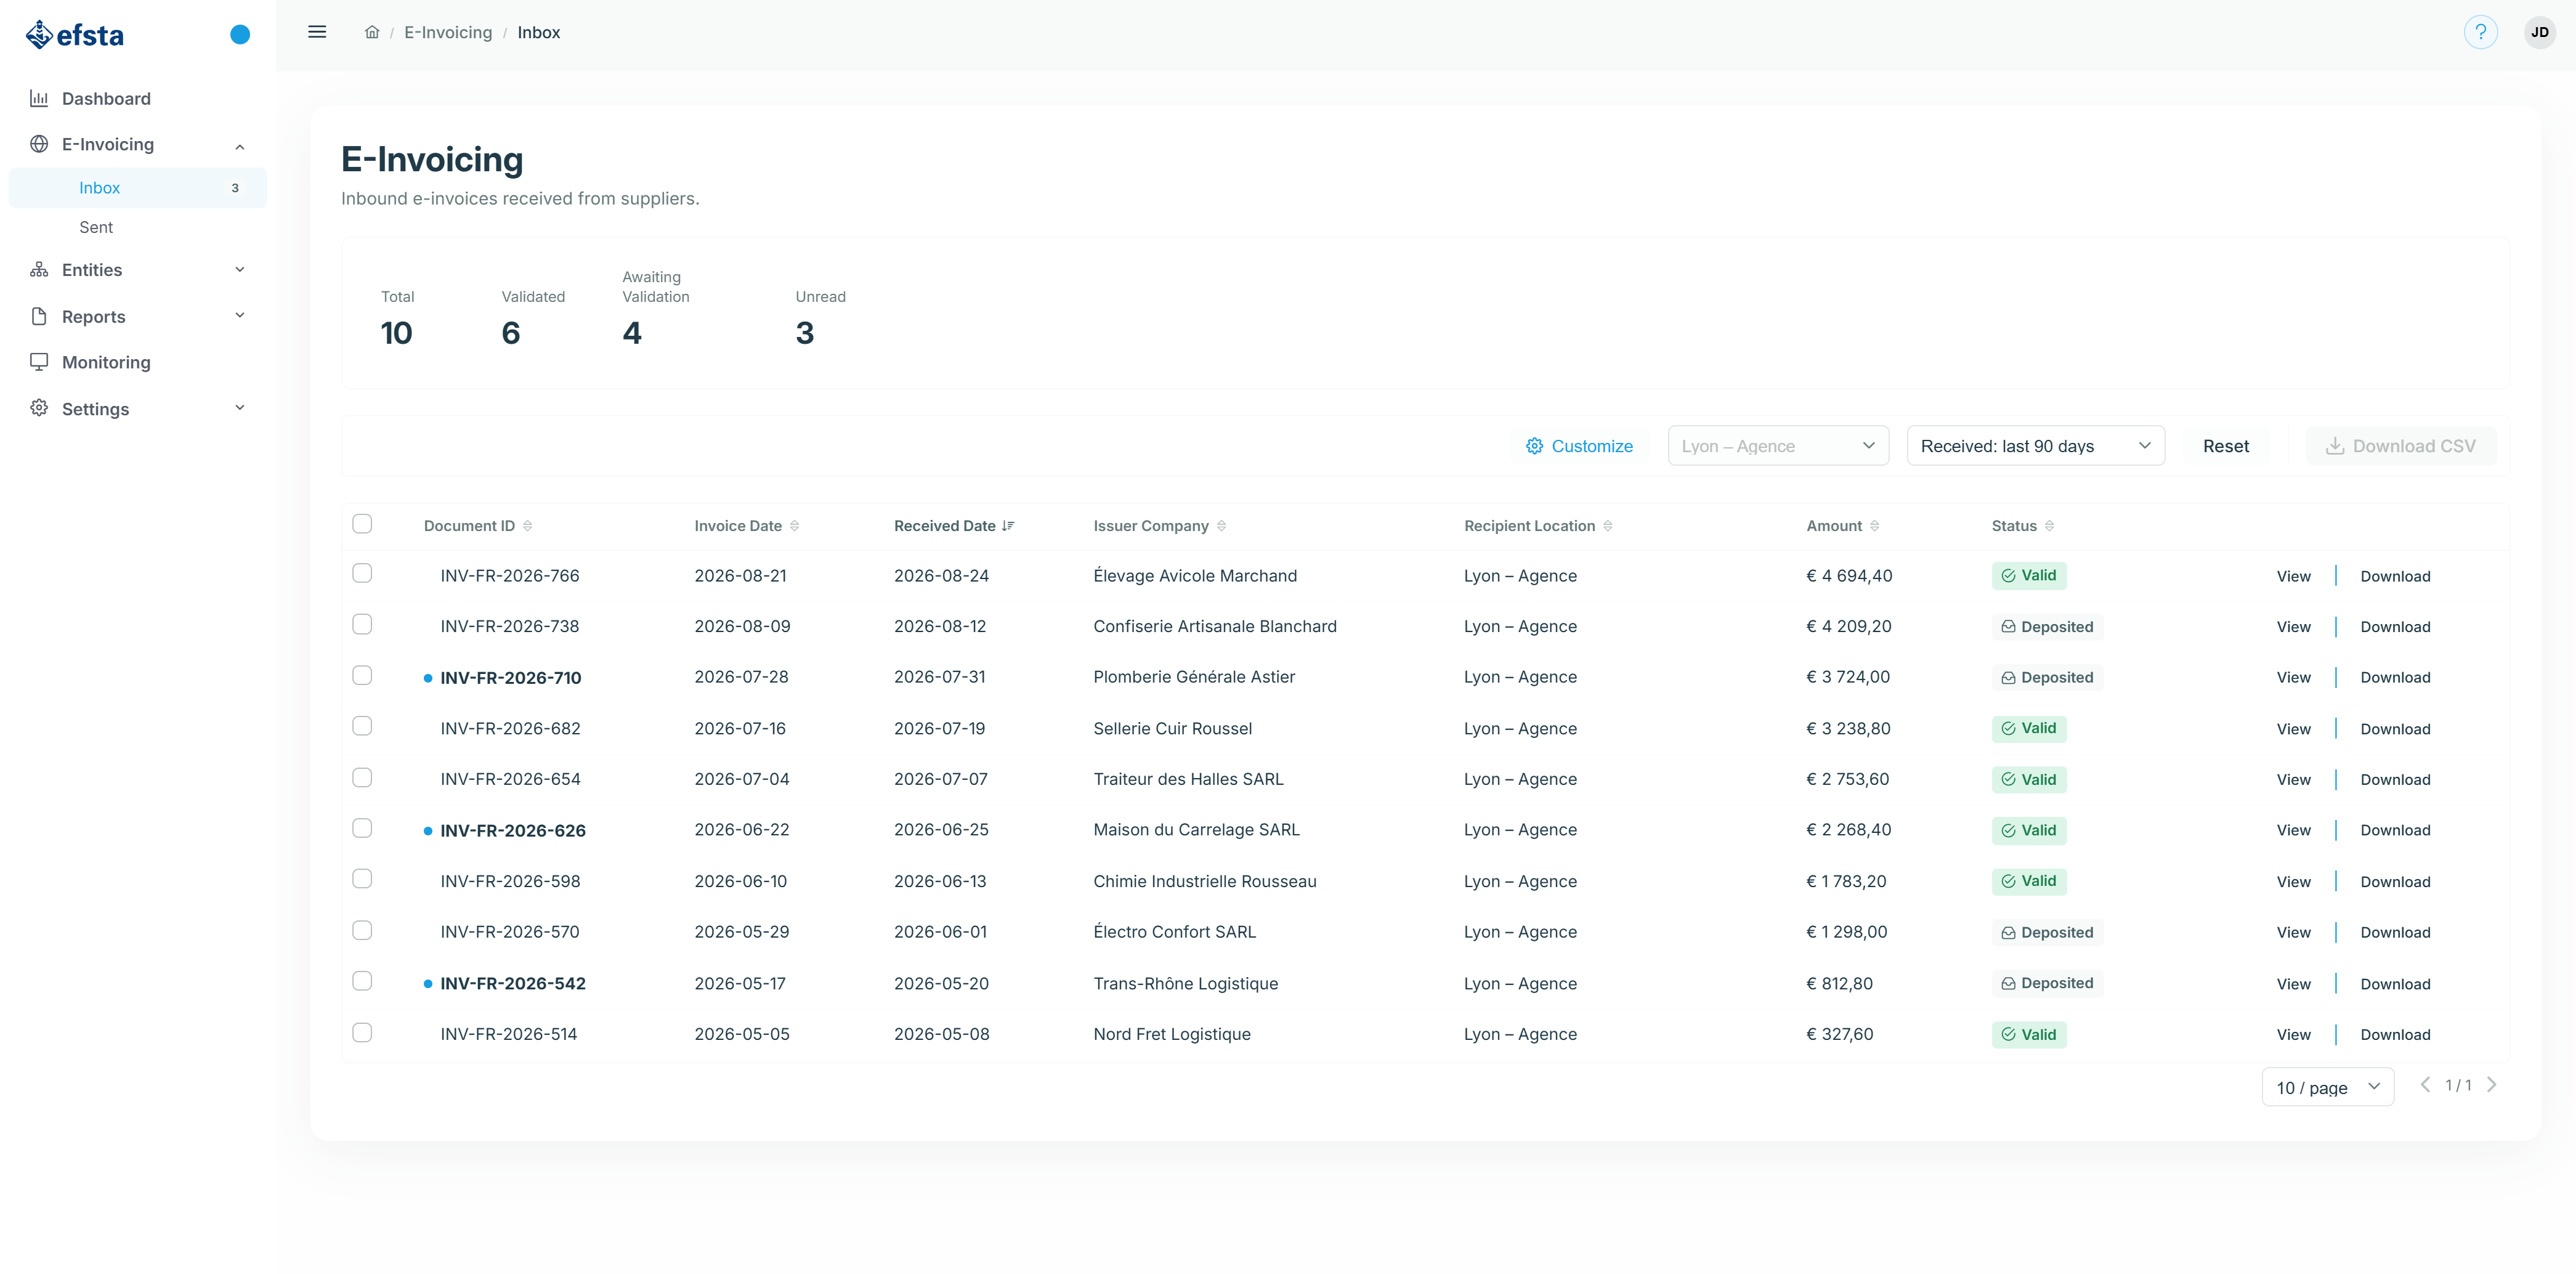Toggle Received Date sort order icon
This screenshot has width=2576, height=1274.
(x=1008, y=526)
